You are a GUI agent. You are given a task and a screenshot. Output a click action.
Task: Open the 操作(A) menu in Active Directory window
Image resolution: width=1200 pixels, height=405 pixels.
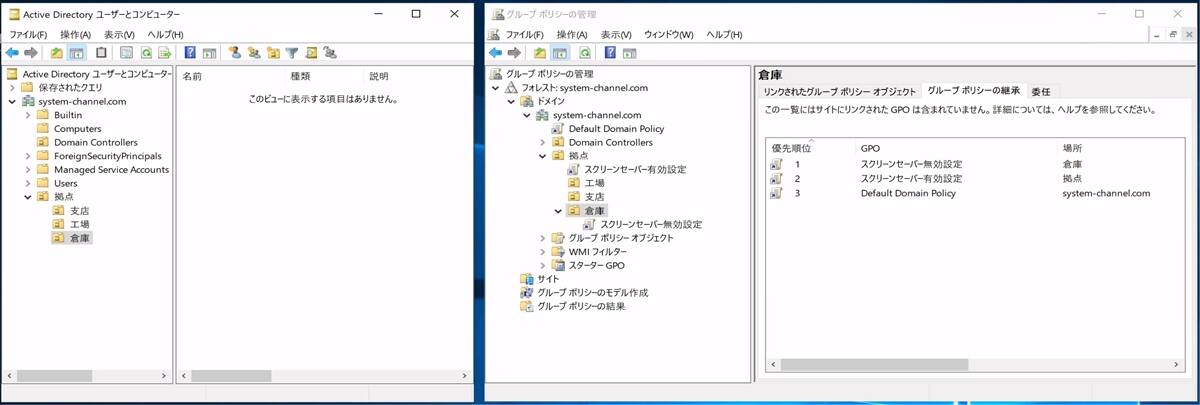(78, 35)
